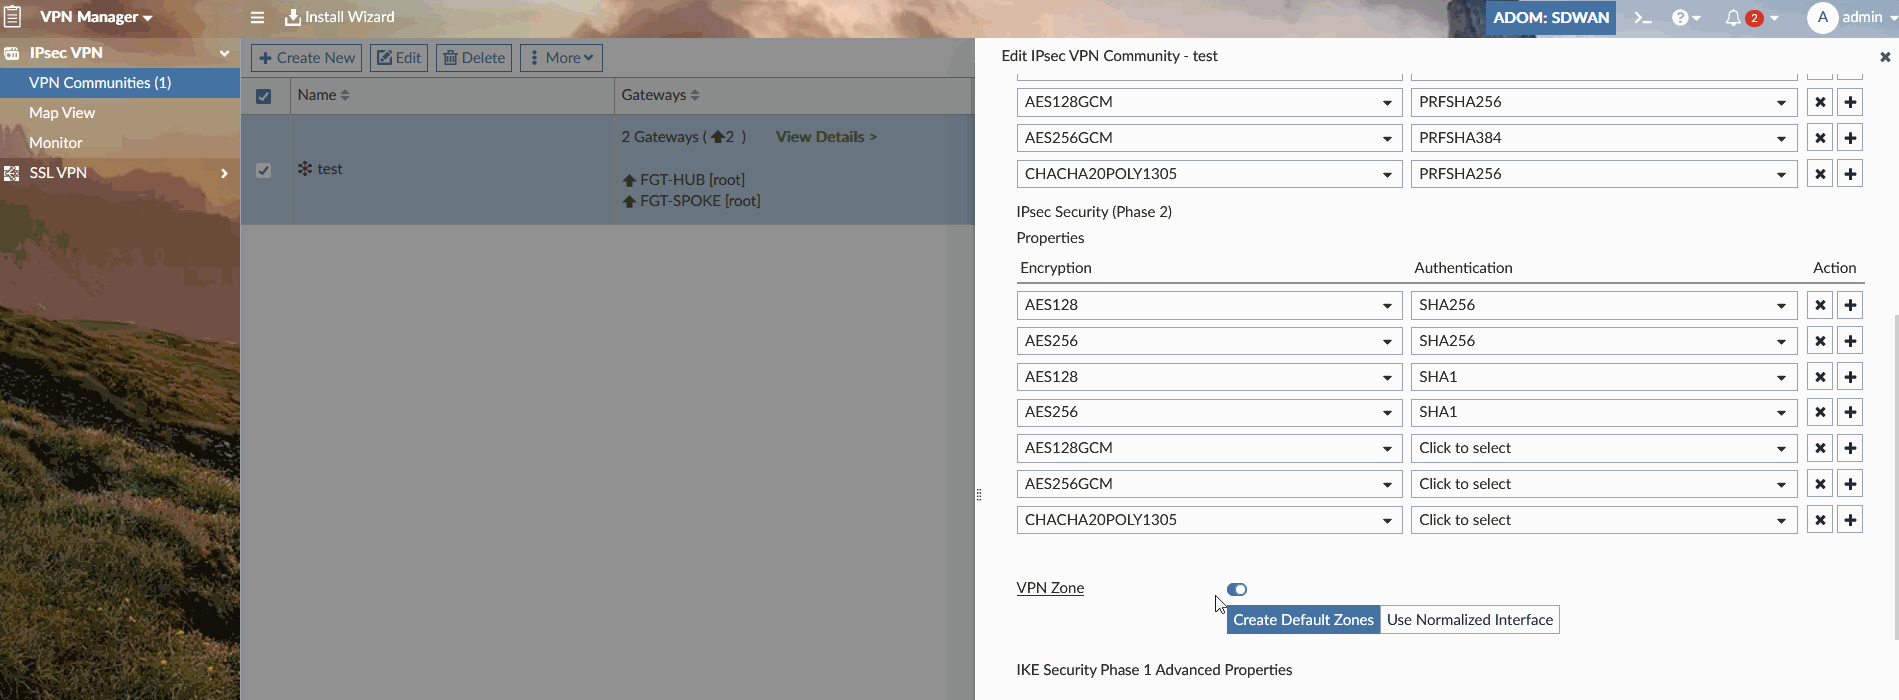Toggle the hamburger sidebar menu icon
Image resolution: width=1899 pixels, height=700 pixels.
[257, 17]
